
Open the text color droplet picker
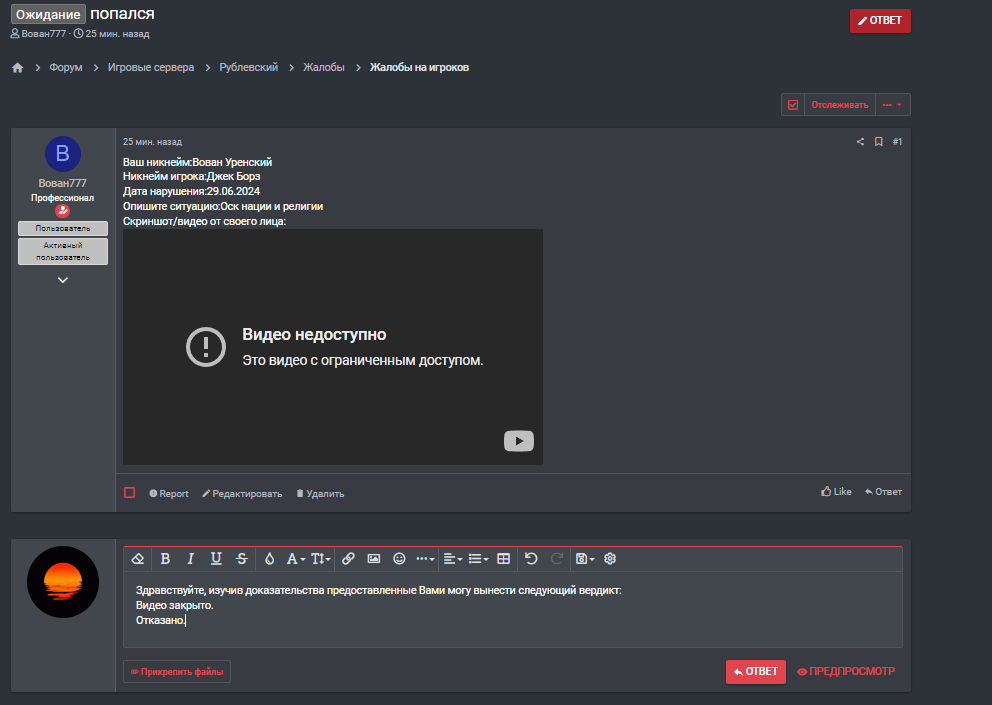click(269, 559)
